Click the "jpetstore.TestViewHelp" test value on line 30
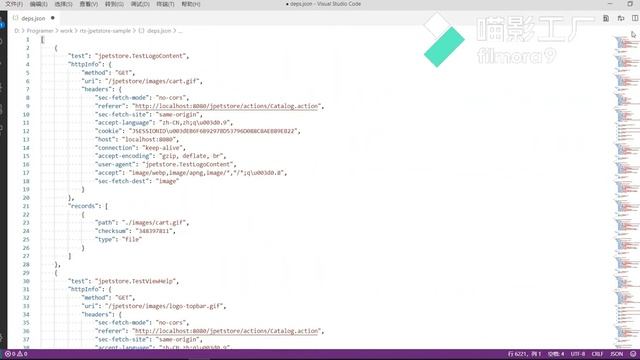The image size is (640, 360). pos(137,281)
